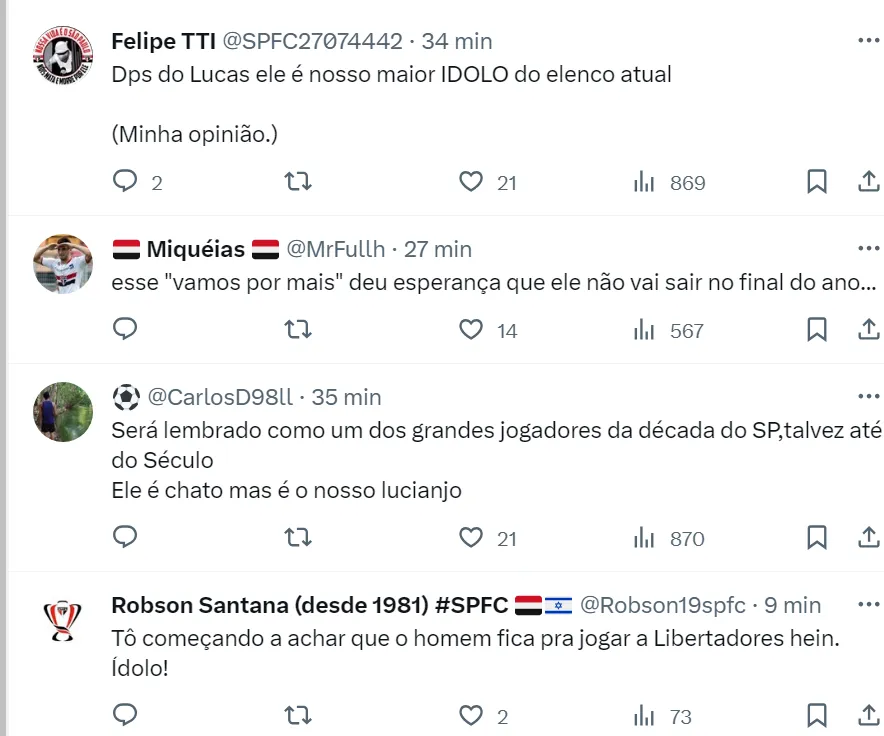Open the @SPFC27074442 profile handle
884x736 pixels.
pos(312,41)
